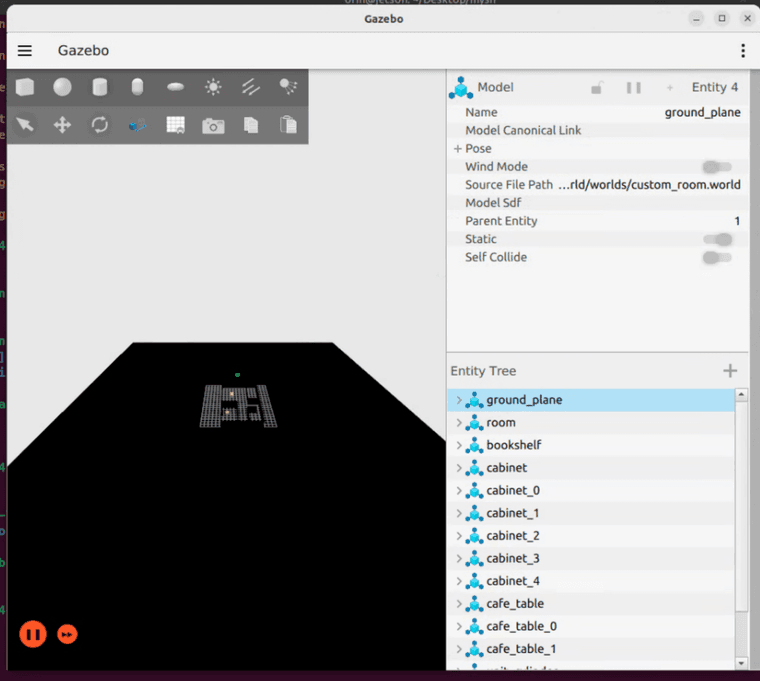Take a screenshot with camera icon
The width and height of the screenshot is (760, 681).
[213, 126]
